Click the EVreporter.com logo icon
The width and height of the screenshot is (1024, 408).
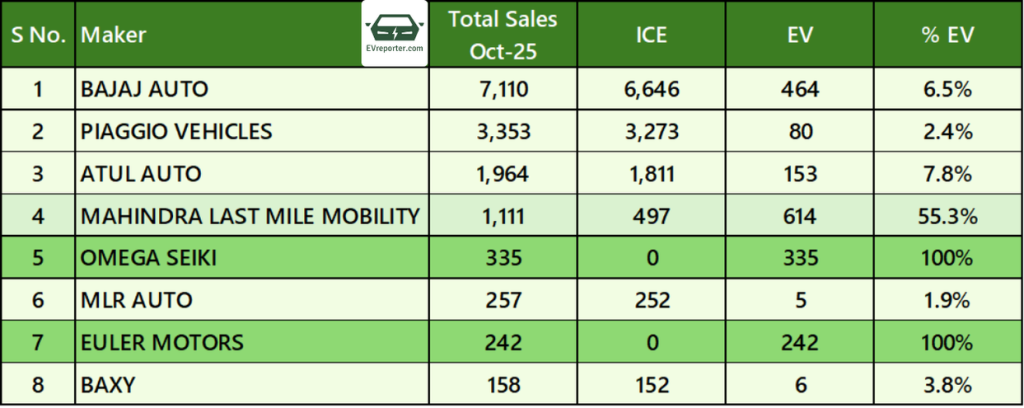pyautogui.click(x=395, y=35)
